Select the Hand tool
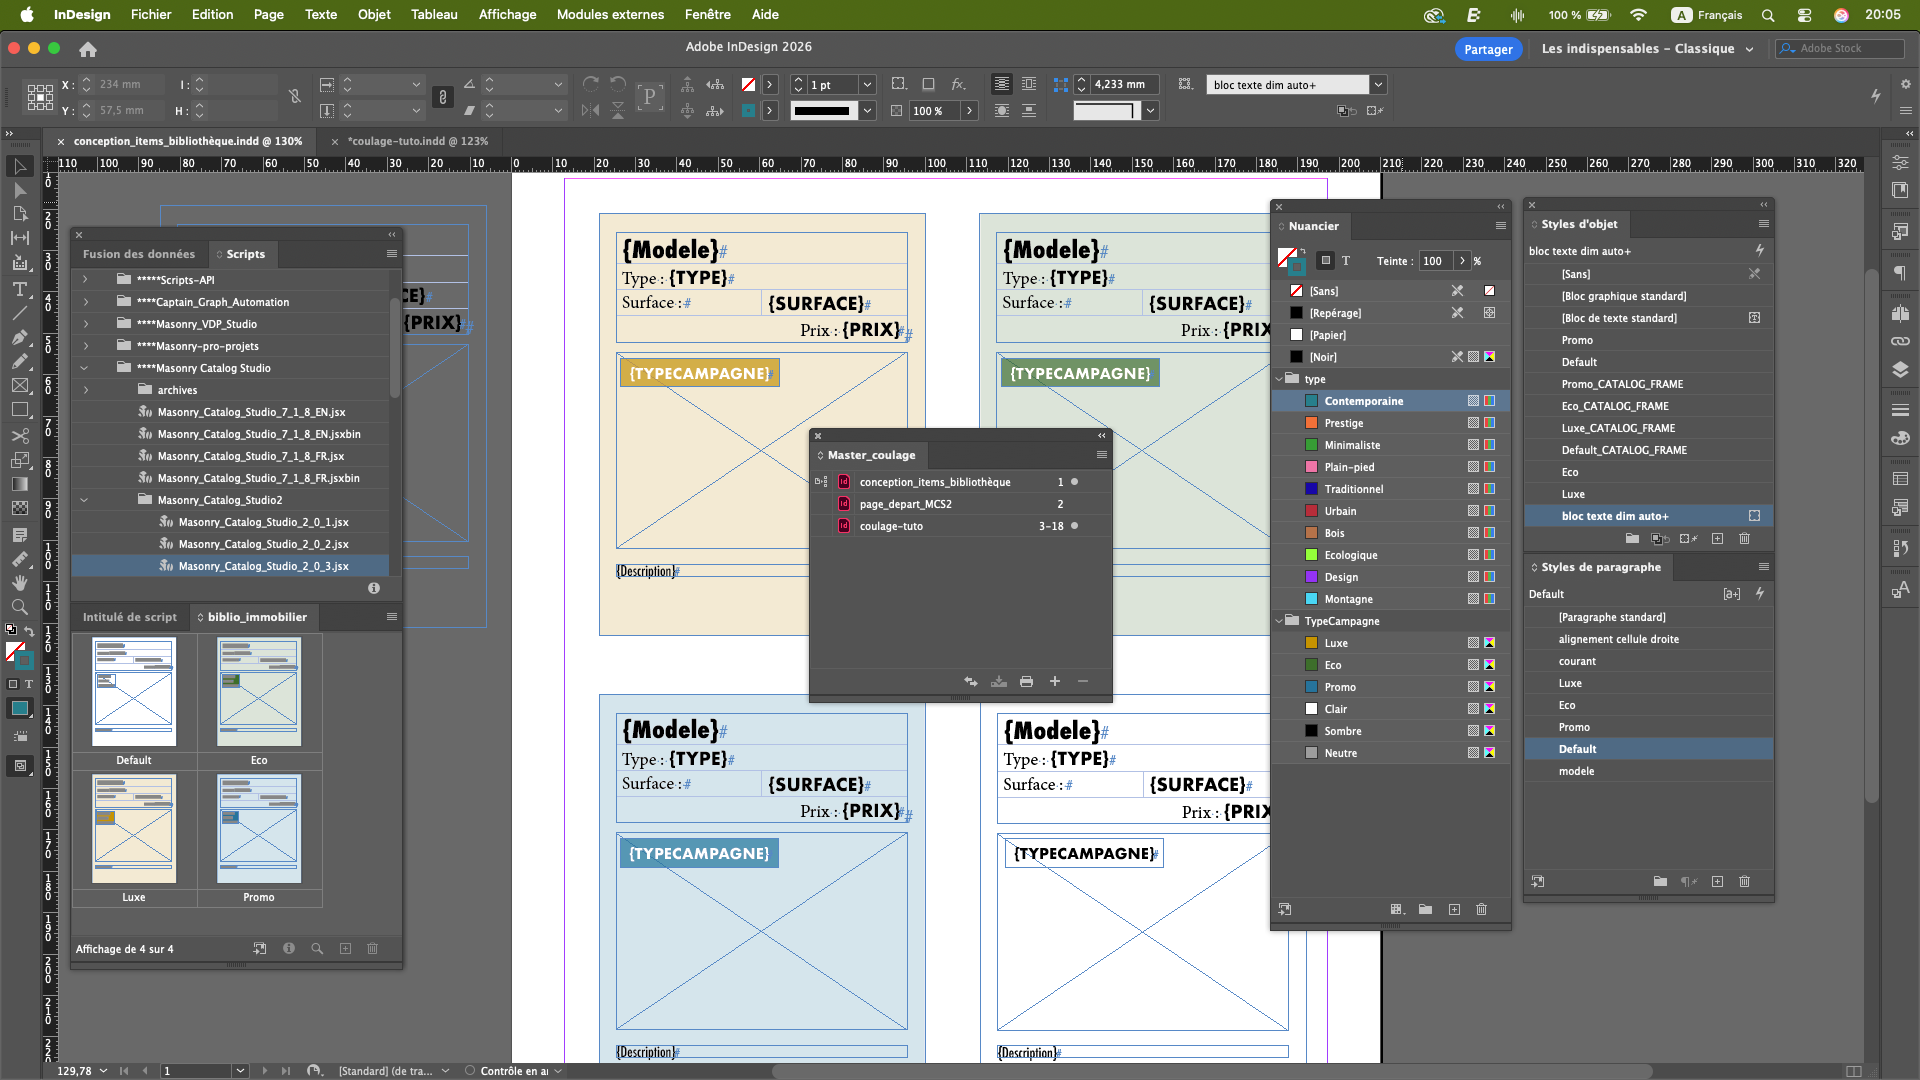The image size is (1920, 1080). [x=19, y=582]
